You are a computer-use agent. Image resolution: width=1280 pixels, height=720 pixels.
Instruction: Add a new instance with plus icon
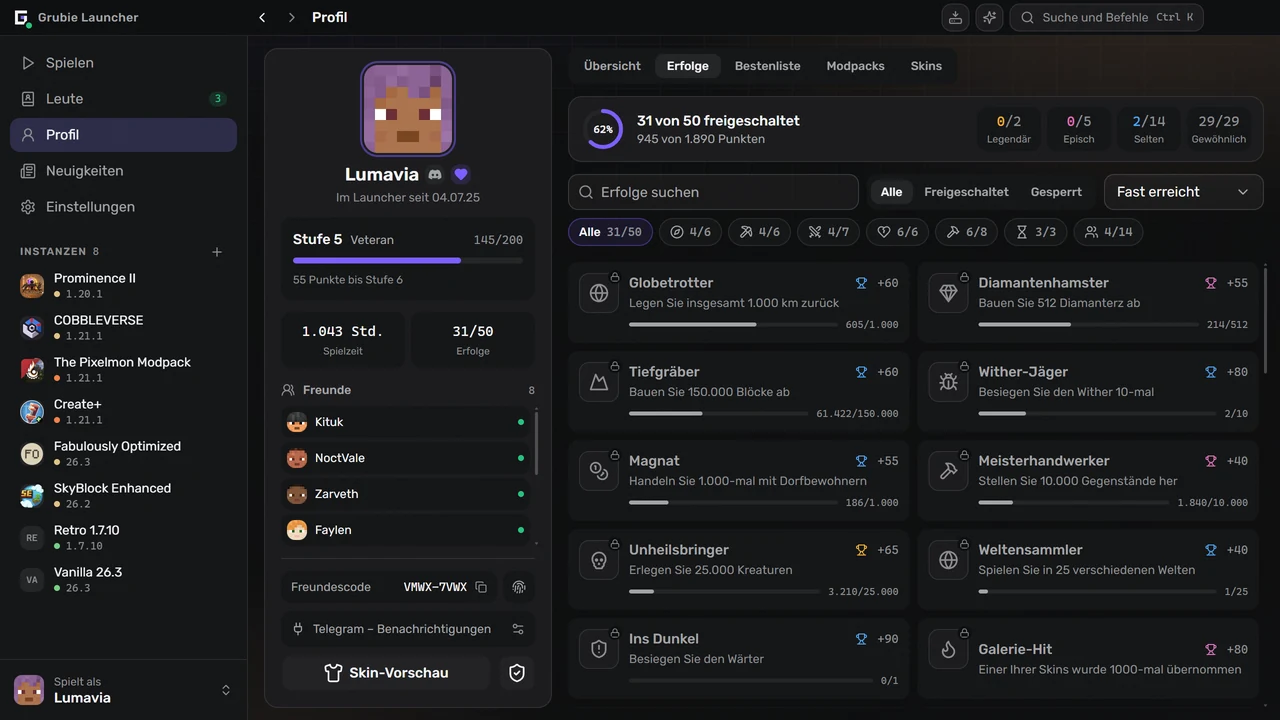[x=217, y=252]
